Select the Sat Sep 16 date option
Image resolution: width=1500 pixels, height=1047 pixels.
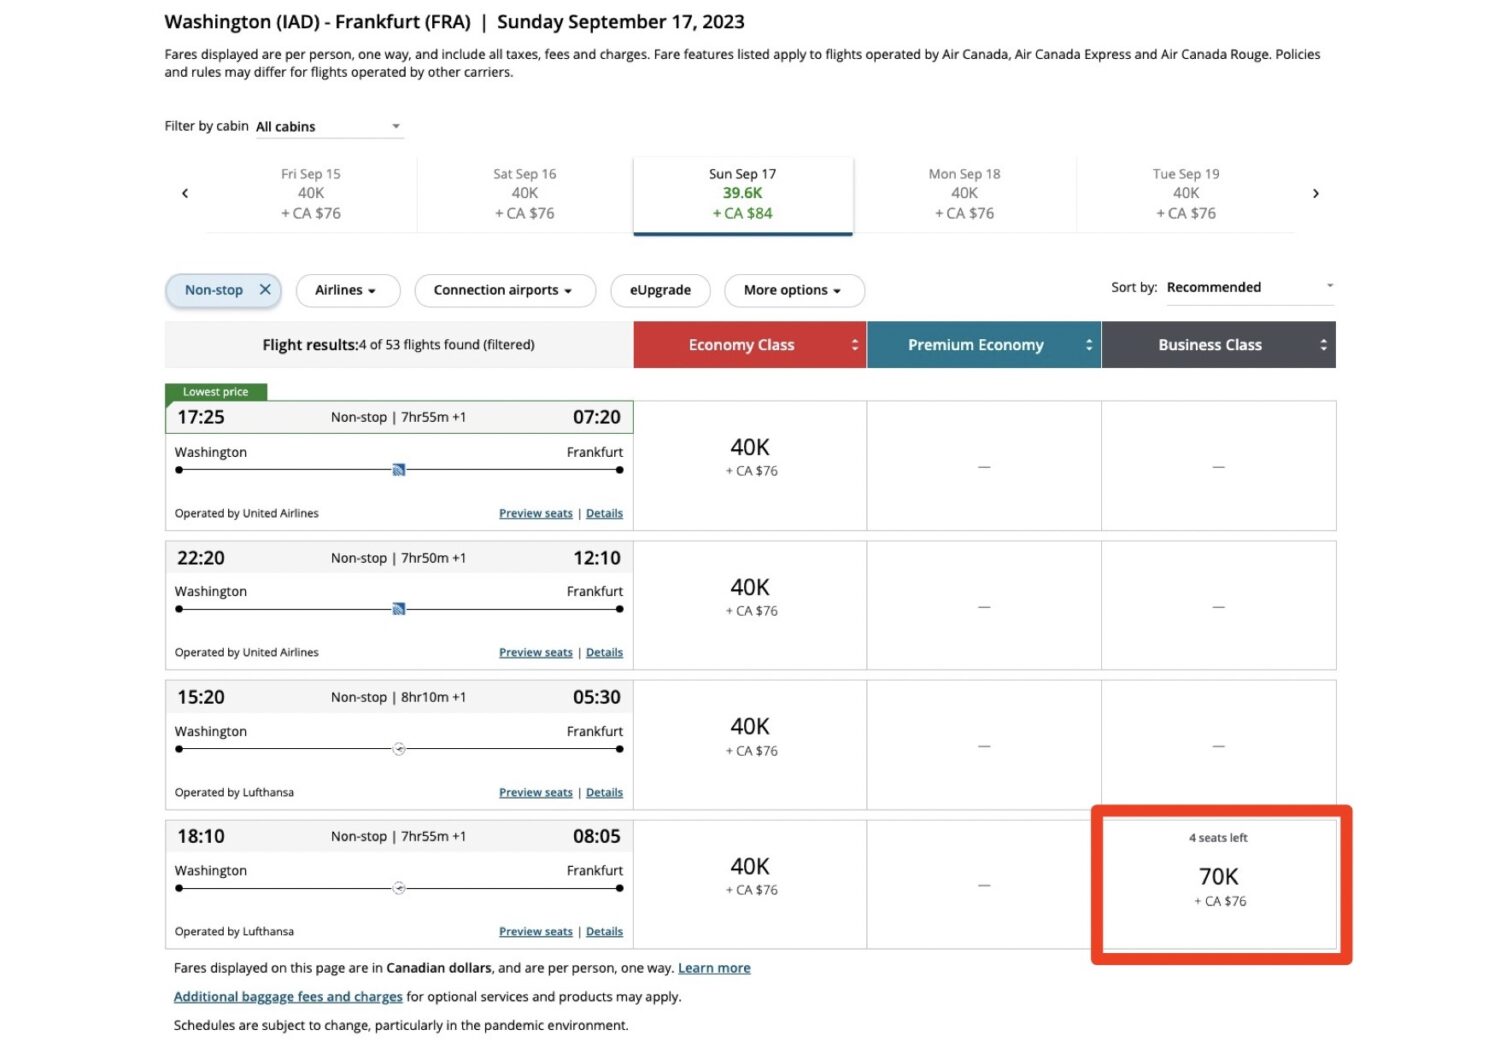point(524,193)
